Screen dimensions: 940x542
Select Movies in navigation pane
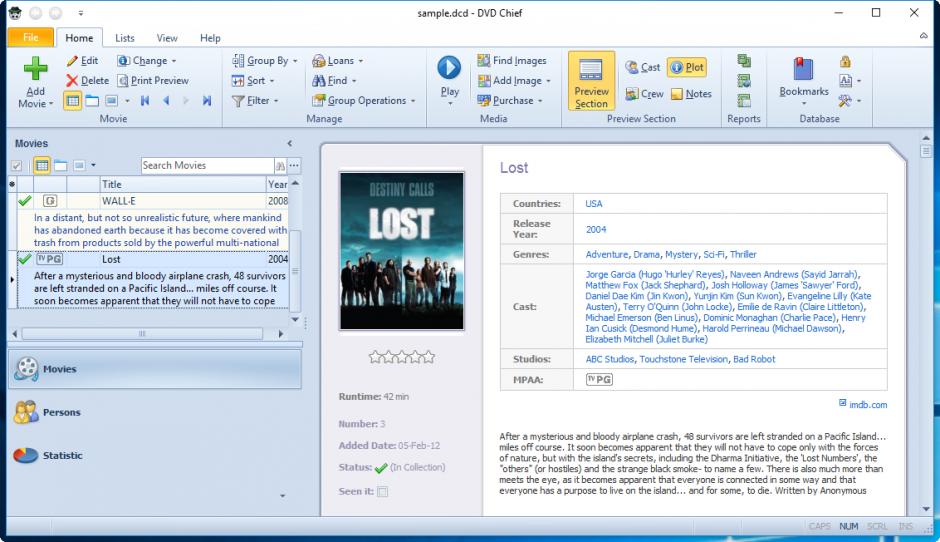(155, 369)
